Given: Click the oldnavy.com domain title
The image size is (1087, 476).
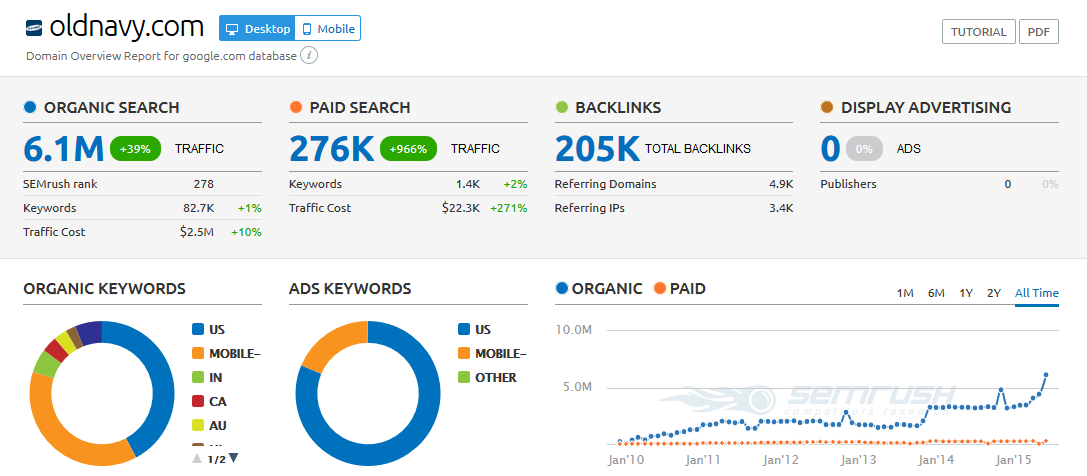Looking at the screenshot, I should point(127,28).
